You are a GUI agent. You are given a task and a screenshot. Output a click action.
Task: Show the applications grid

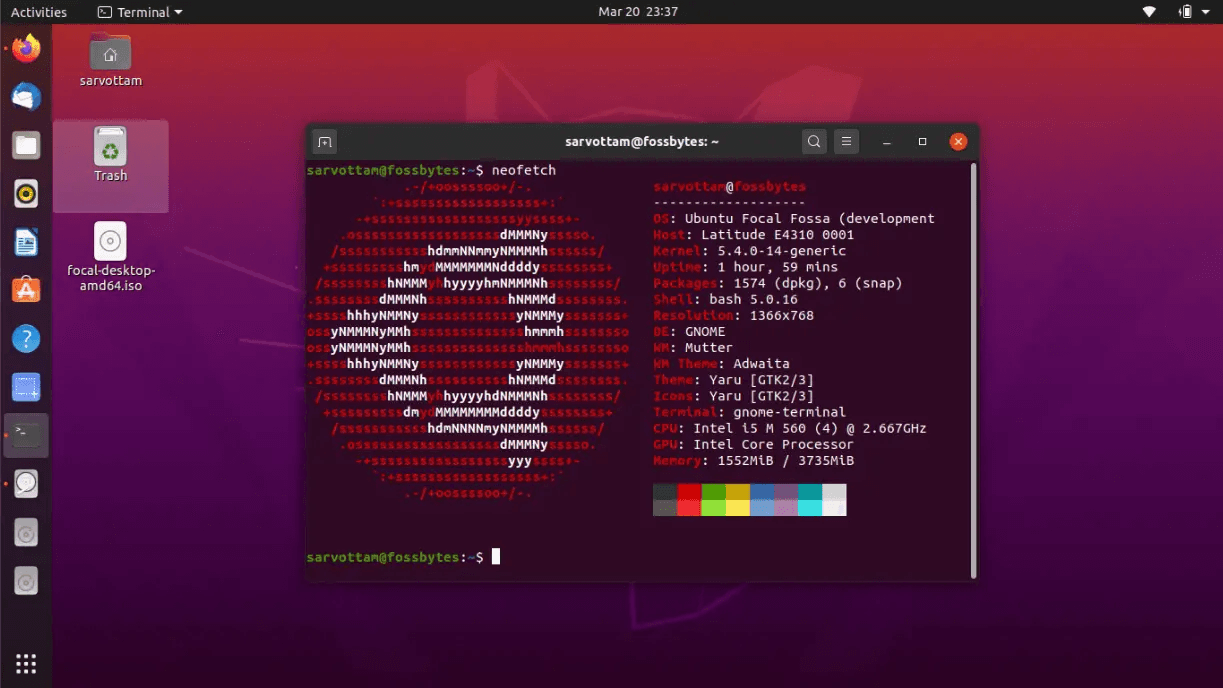[x=26, y=663]
